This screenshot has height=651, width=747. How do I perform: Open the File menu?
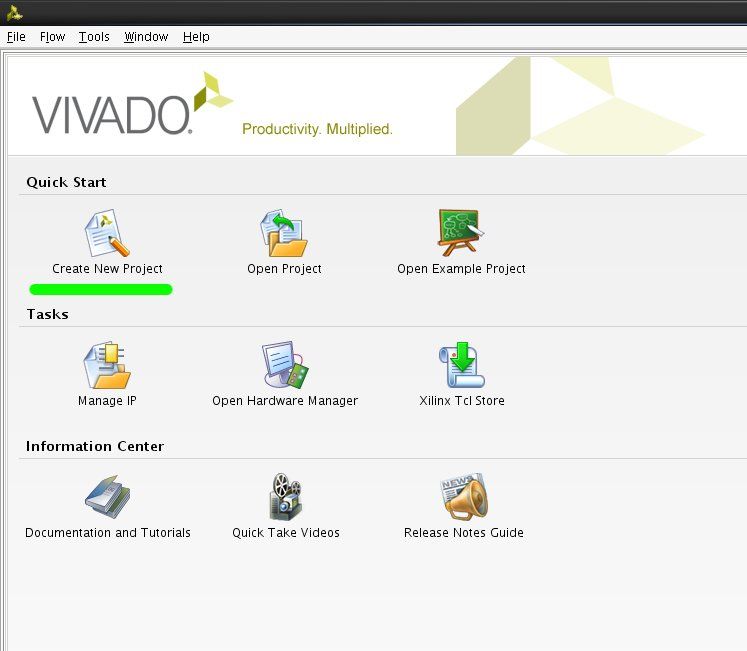[16, 37]
